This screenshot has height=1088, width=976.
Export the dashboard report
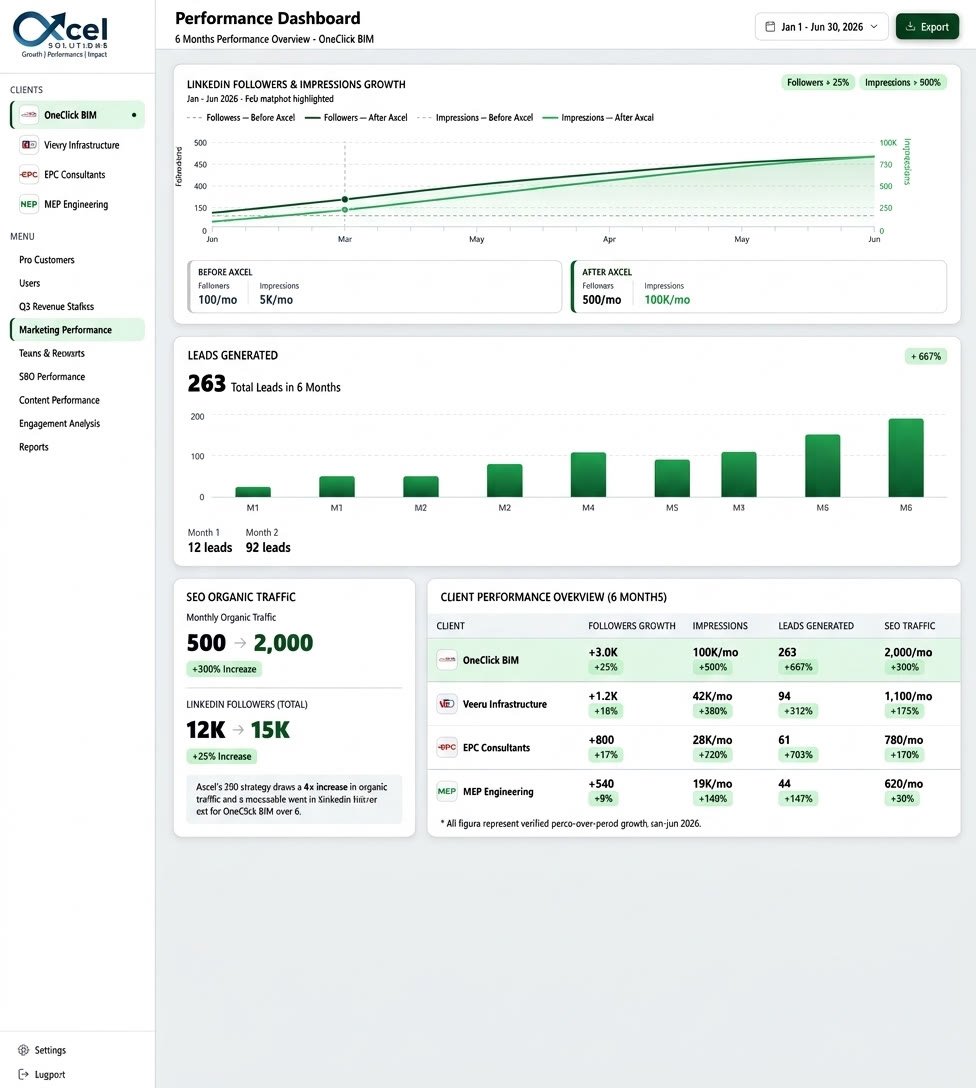coord(927,27)
